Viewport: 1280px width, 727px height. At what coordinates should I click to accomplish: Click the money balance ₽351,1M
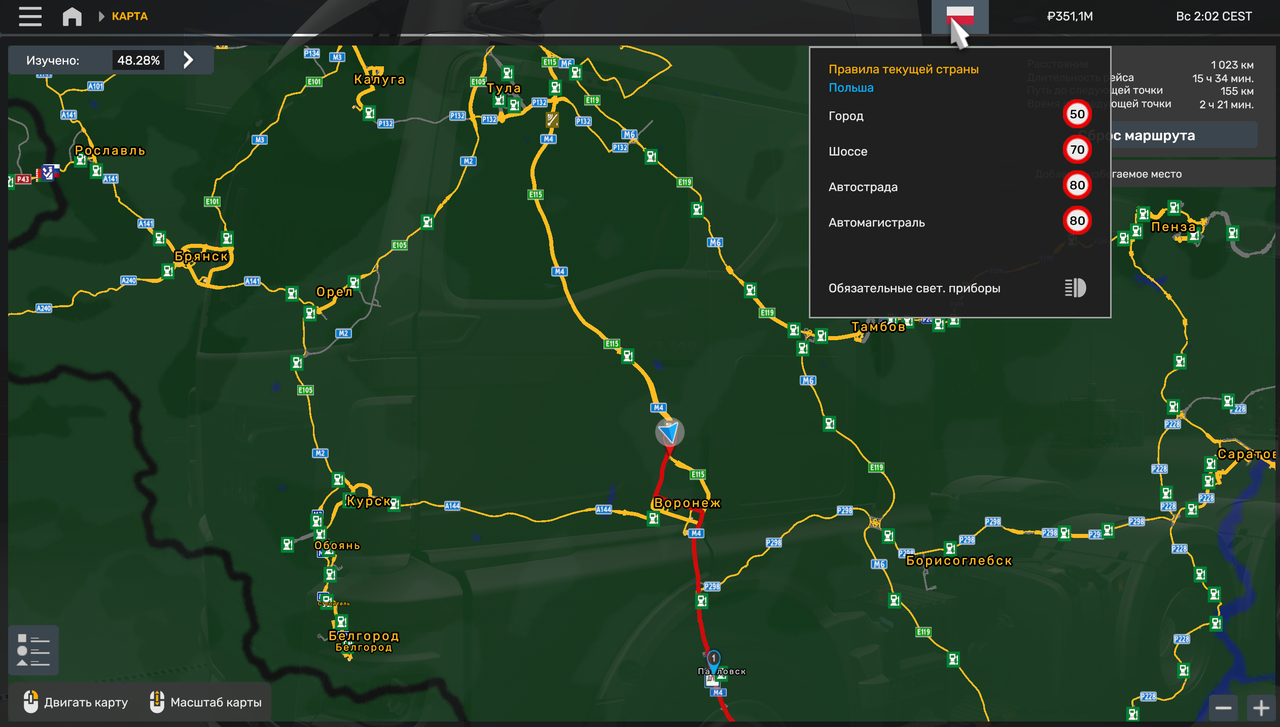pos(1070,16)
